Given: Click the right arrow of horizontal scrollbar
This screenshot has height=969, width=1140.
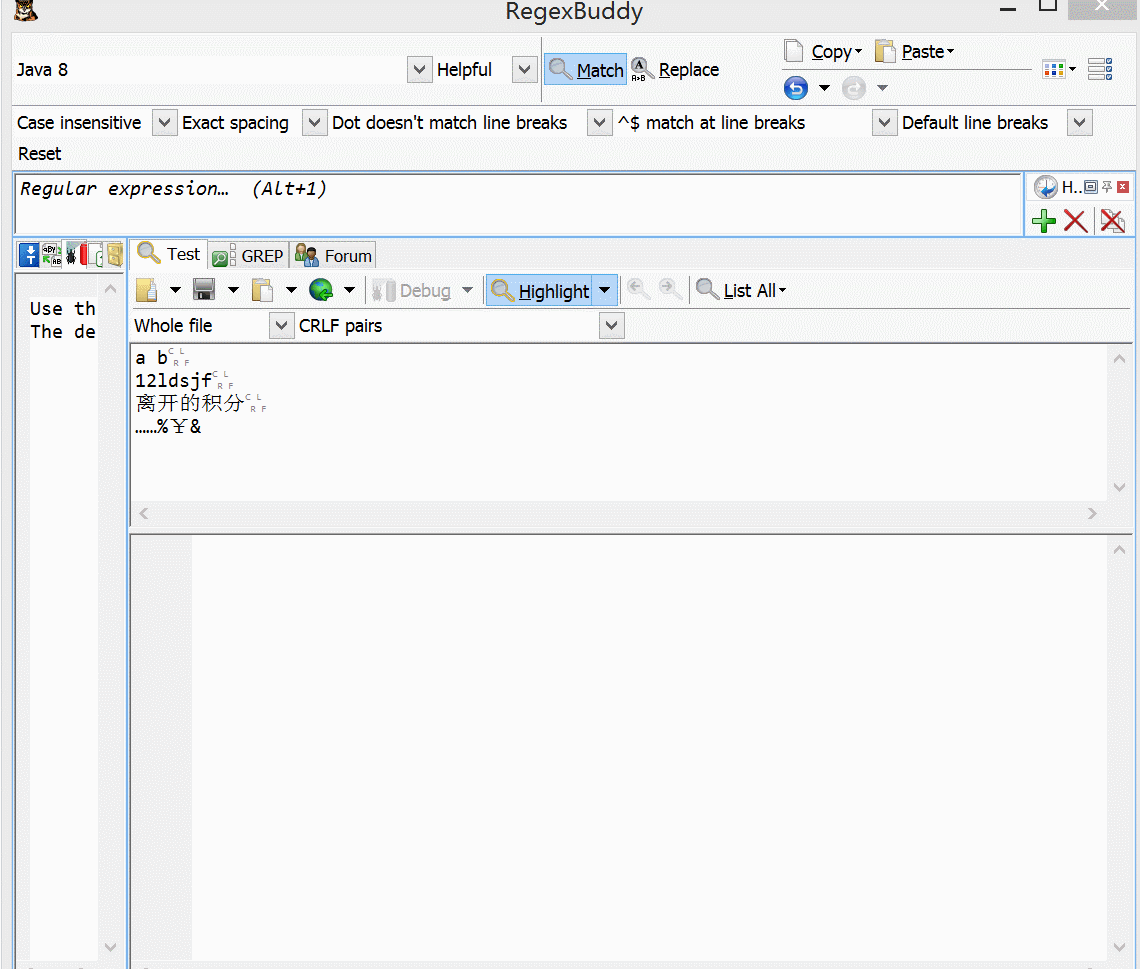Looking at the screenshot, I should (x=1091, y=514).
